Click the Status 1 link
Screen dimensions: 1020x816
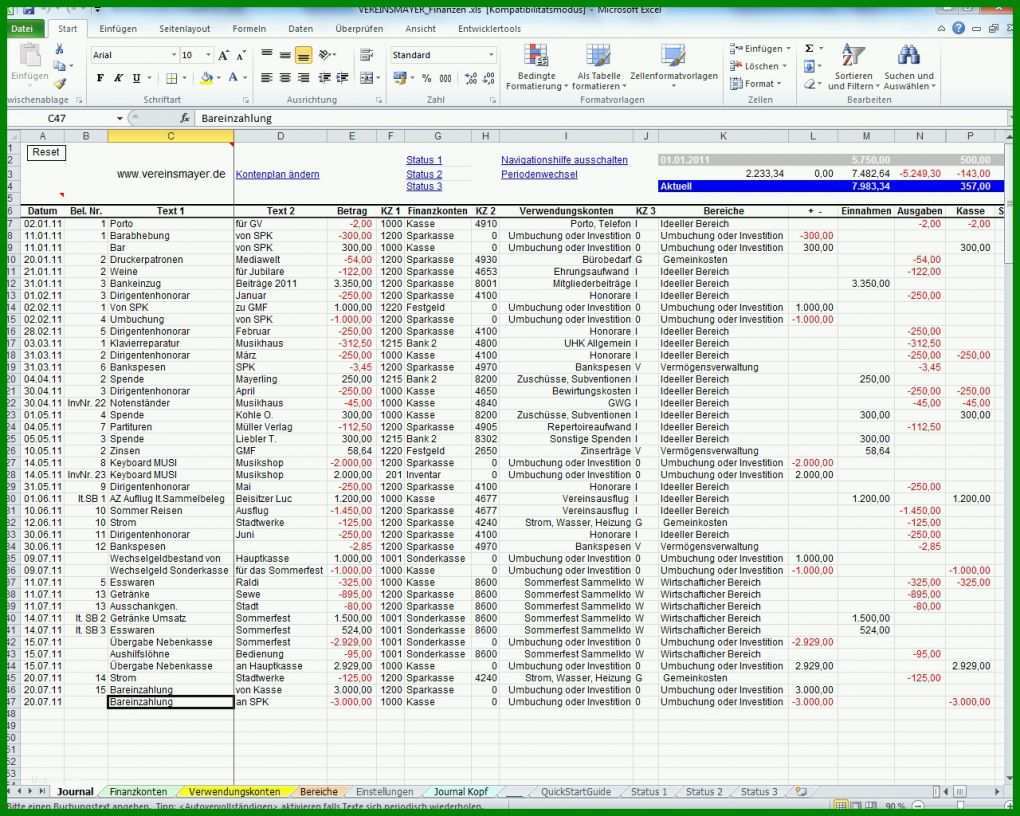423,160
